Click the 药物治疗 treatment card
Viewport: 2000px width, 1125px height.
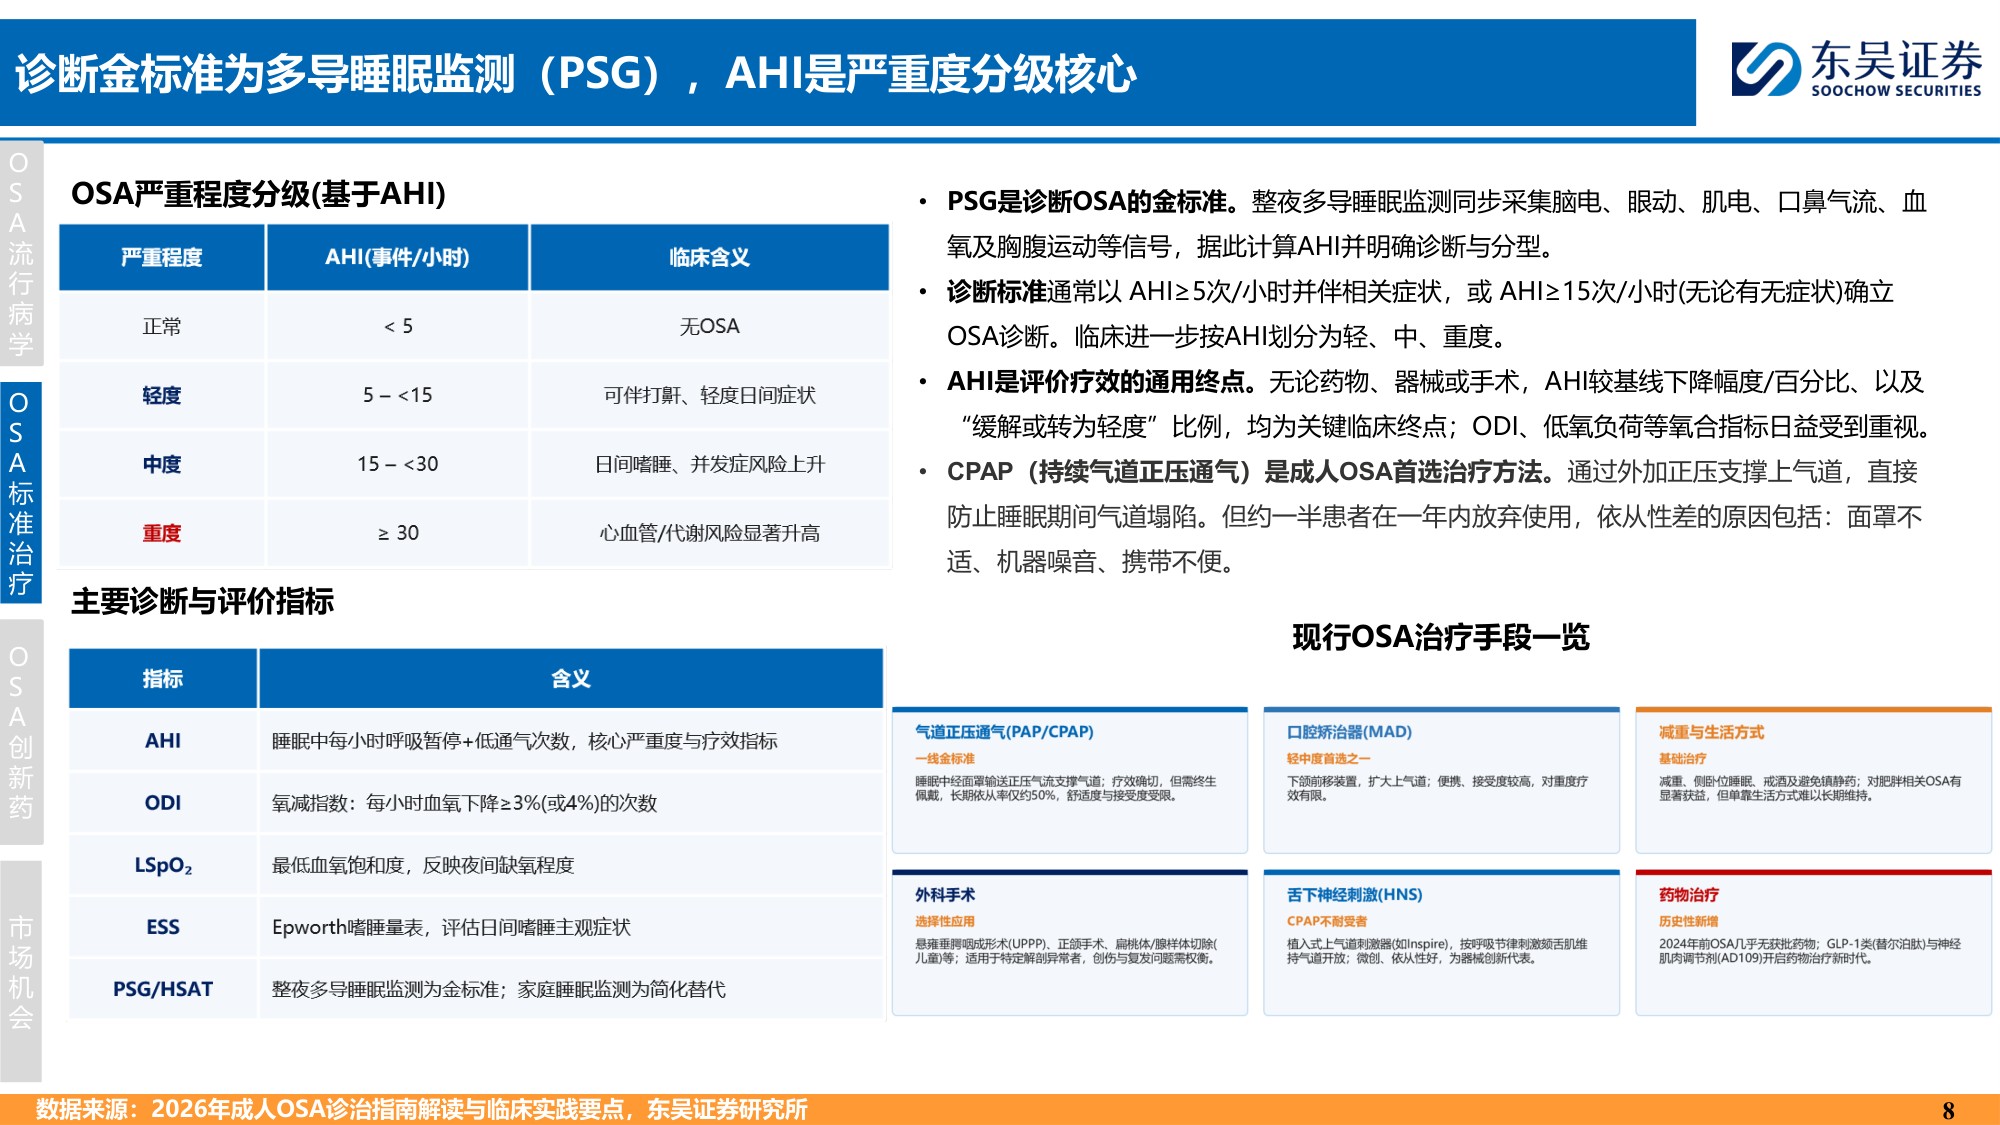(x=1813, y=943)
